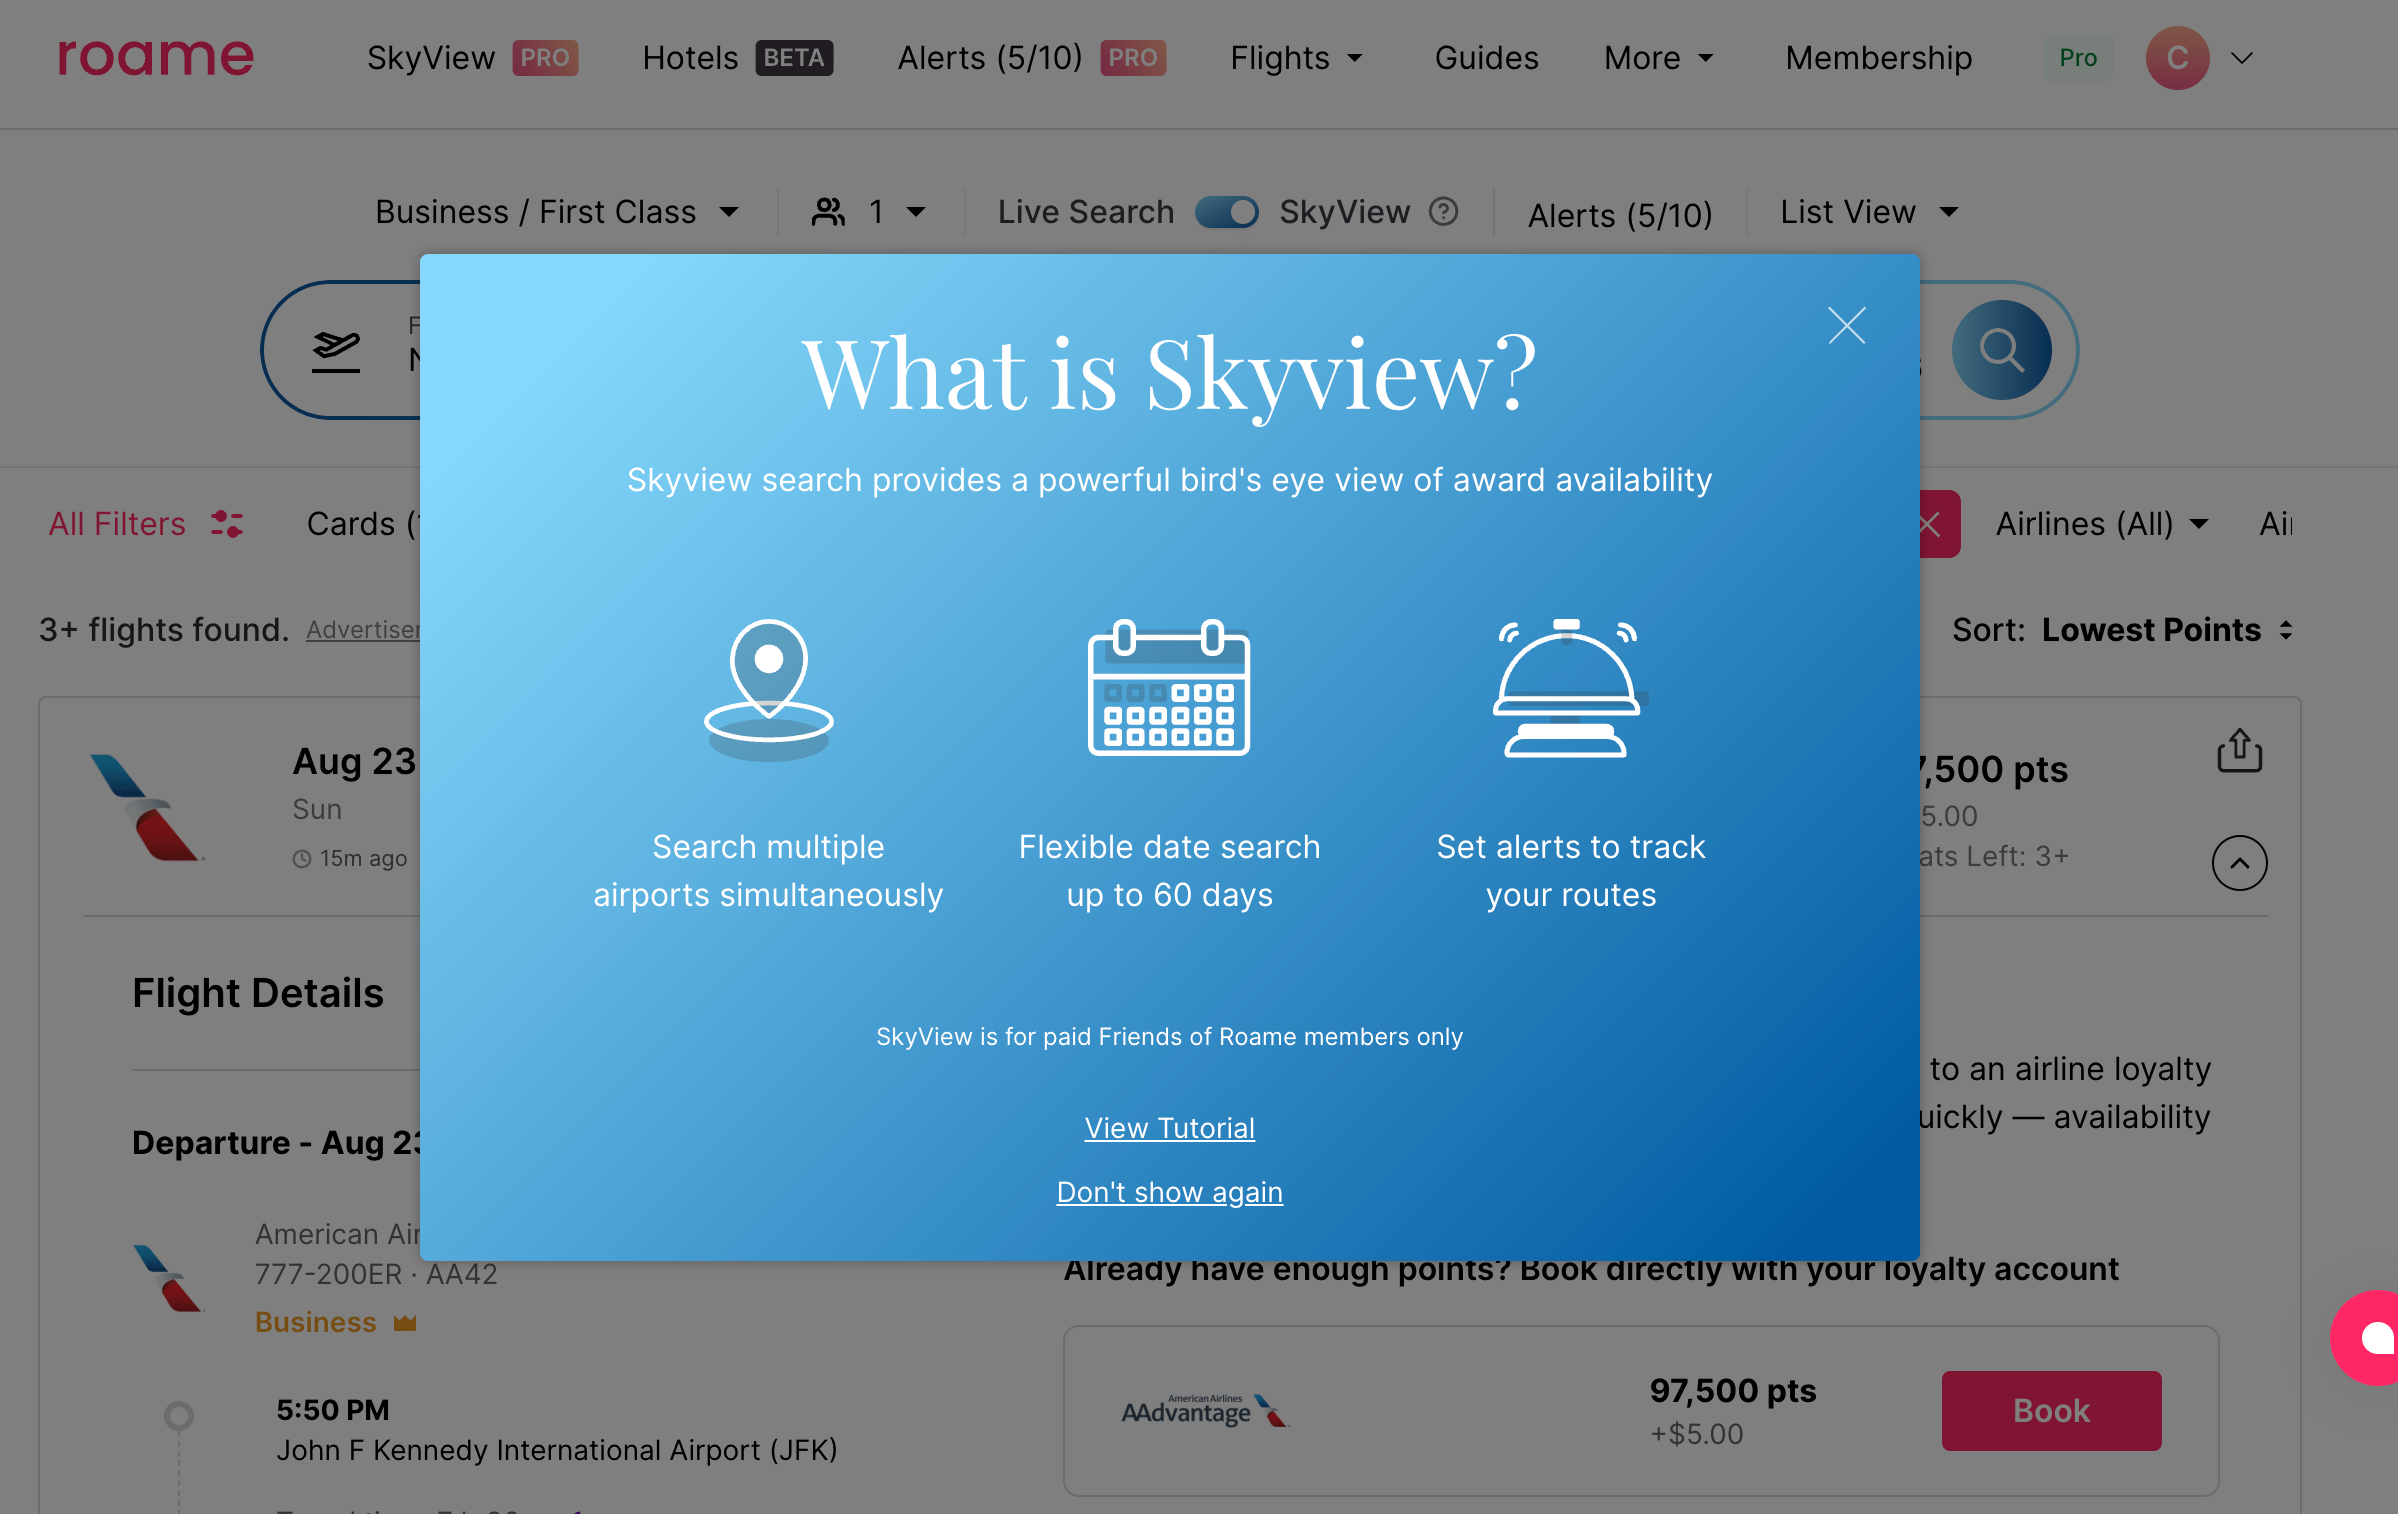The image size is (2398, 1514).
Task: Collapse the flight card with the chevron
Action: [x=2239, y=862]
